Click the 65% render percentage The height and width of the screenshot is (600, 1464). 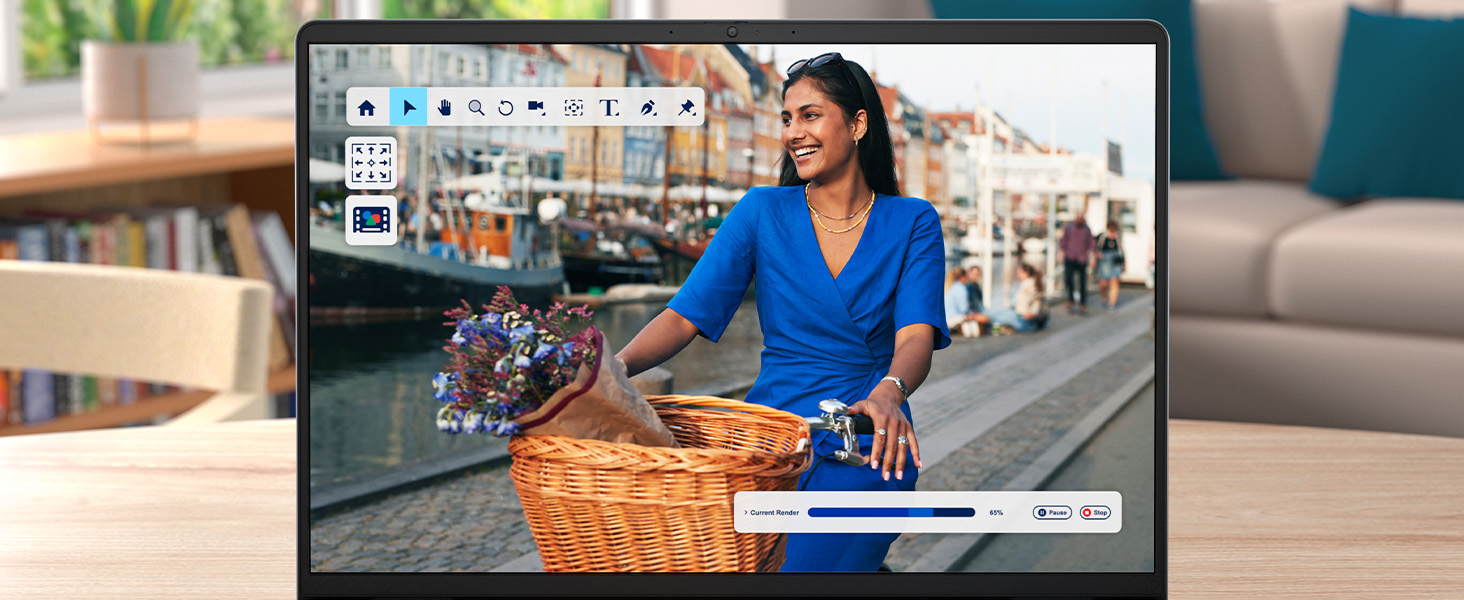[x=996, y=513]
